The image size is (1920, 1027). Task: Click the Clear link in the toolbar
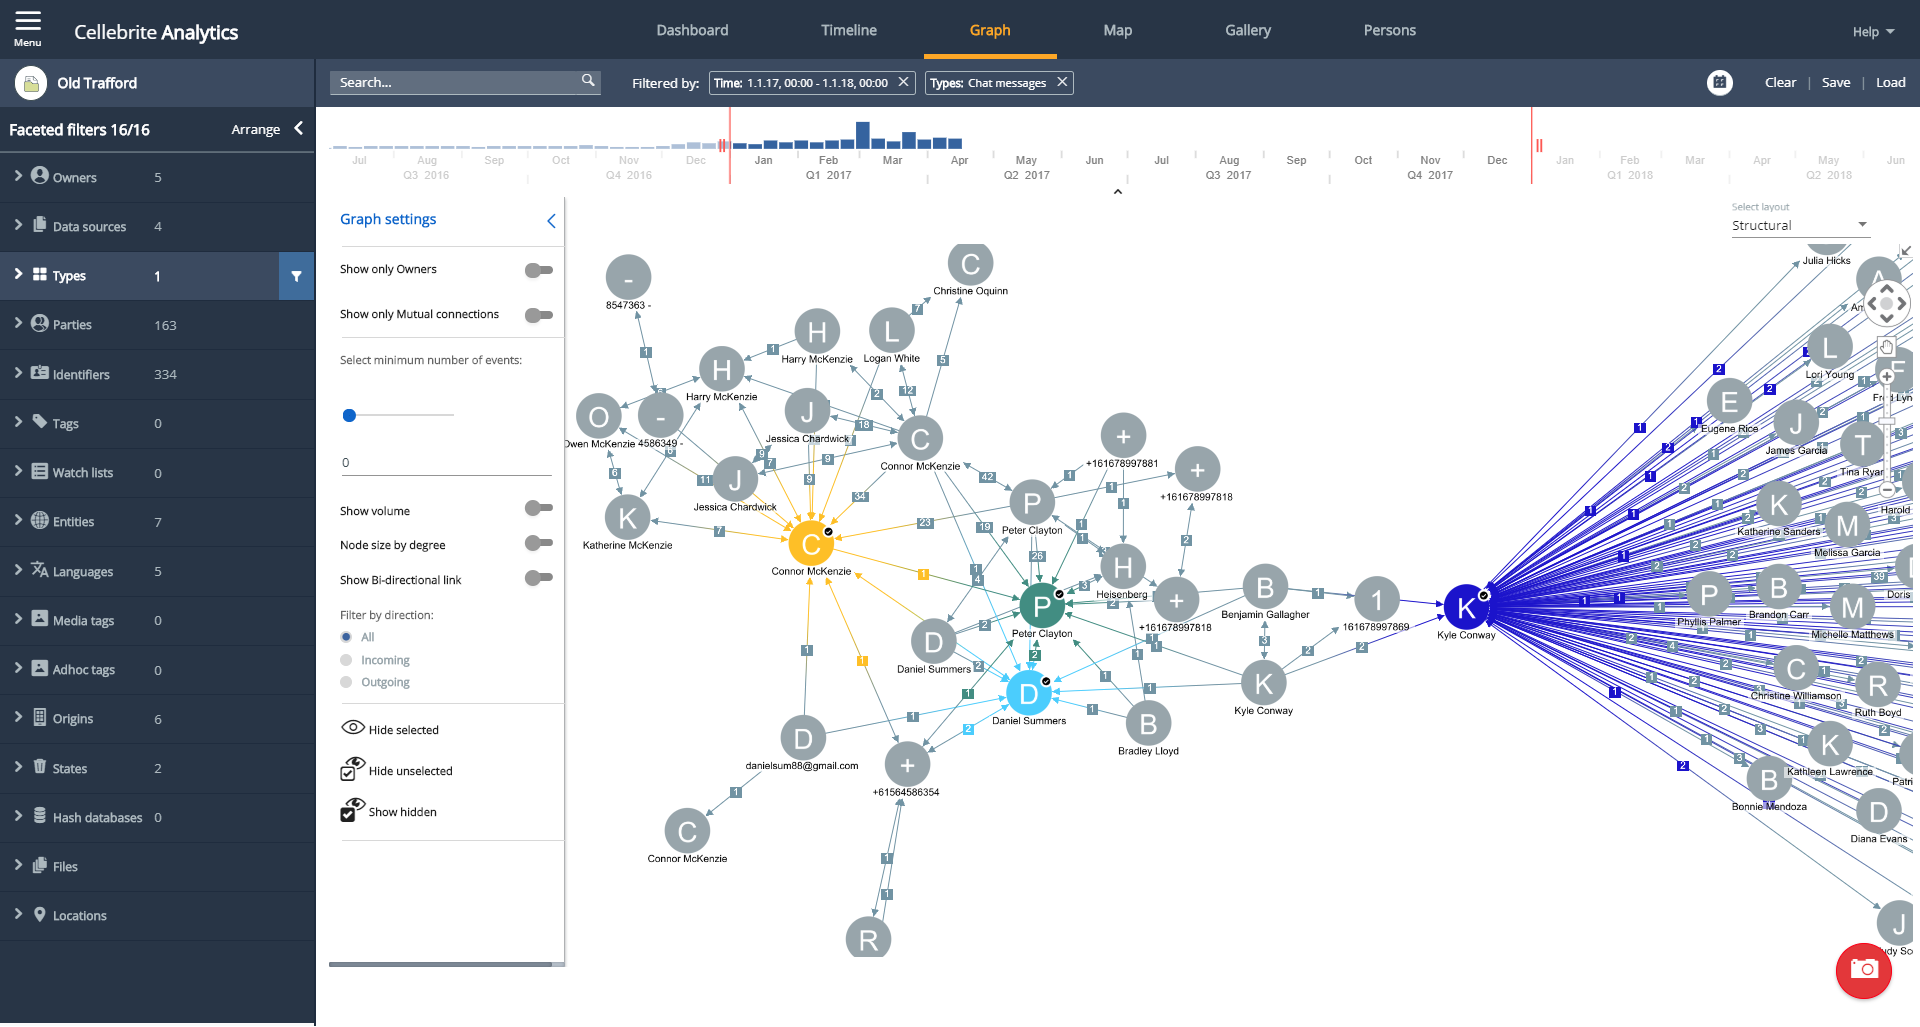pos(1781,82)
